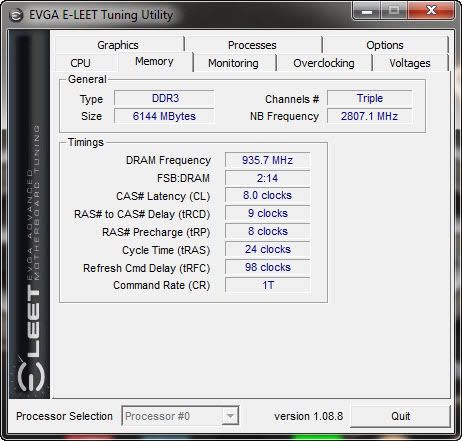Switch to the Graphics tab
The height and width of the screenshot is (441, 462).
[118, 45]
